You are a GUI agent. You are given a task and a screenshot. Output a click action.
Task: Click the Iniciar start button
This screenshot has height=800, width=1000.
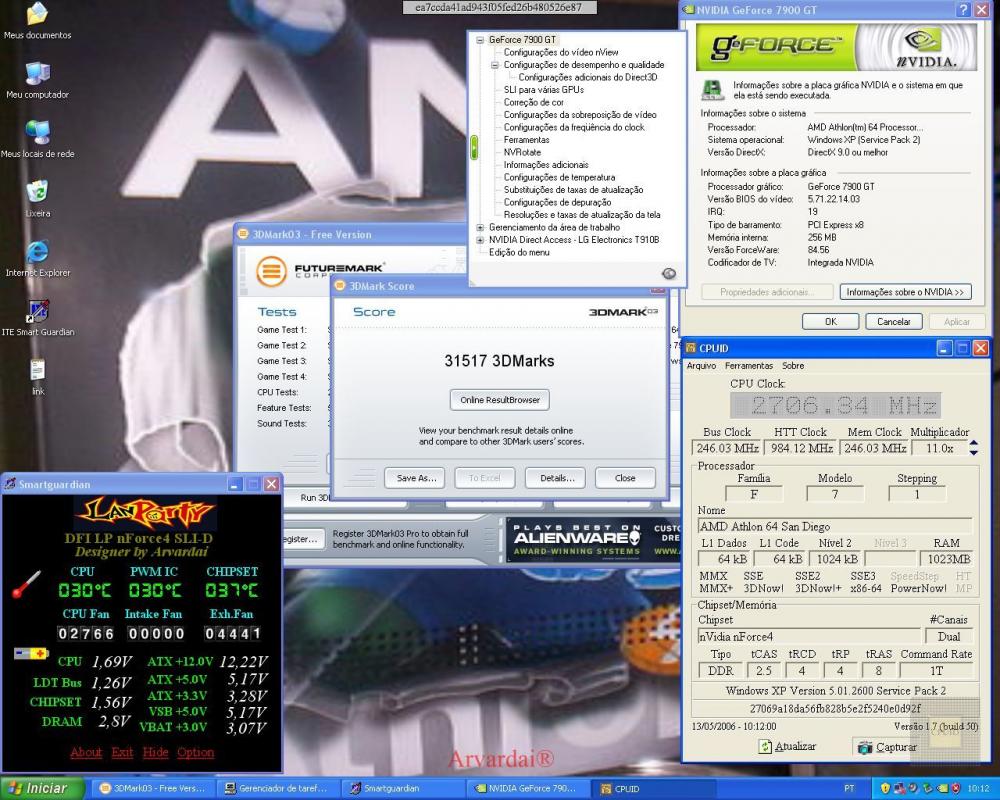pos(37,788)
